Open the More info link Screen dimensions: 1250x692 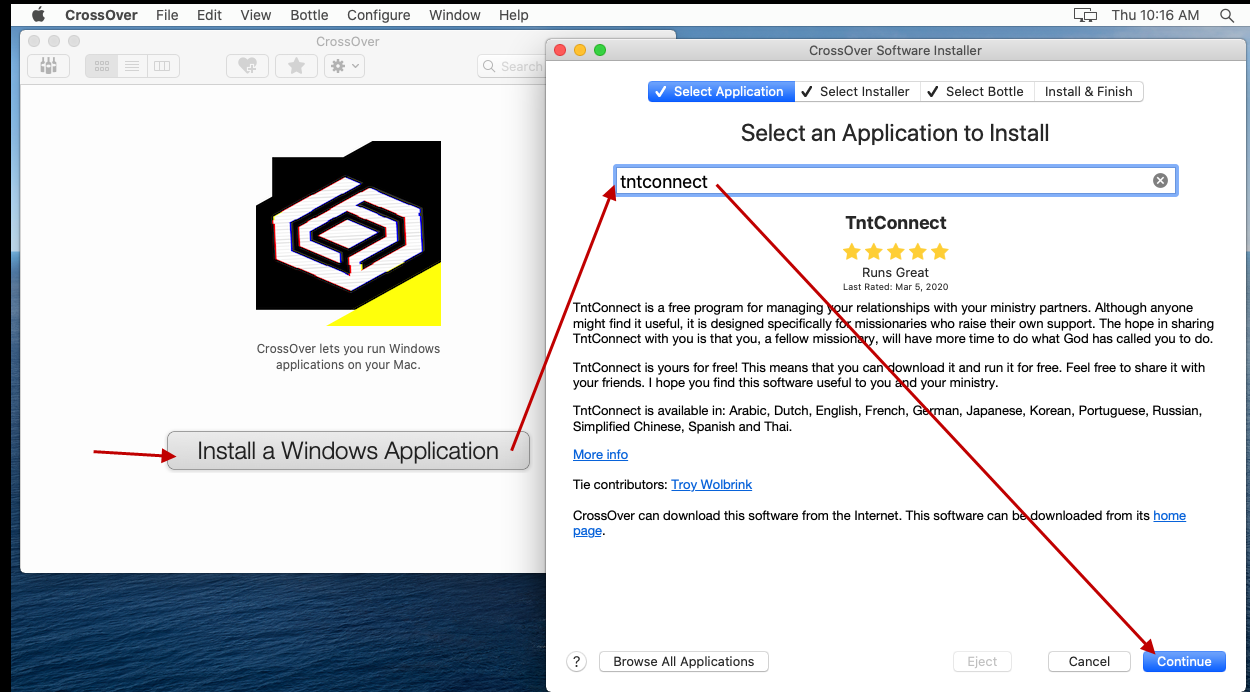[x=600, y=454]
